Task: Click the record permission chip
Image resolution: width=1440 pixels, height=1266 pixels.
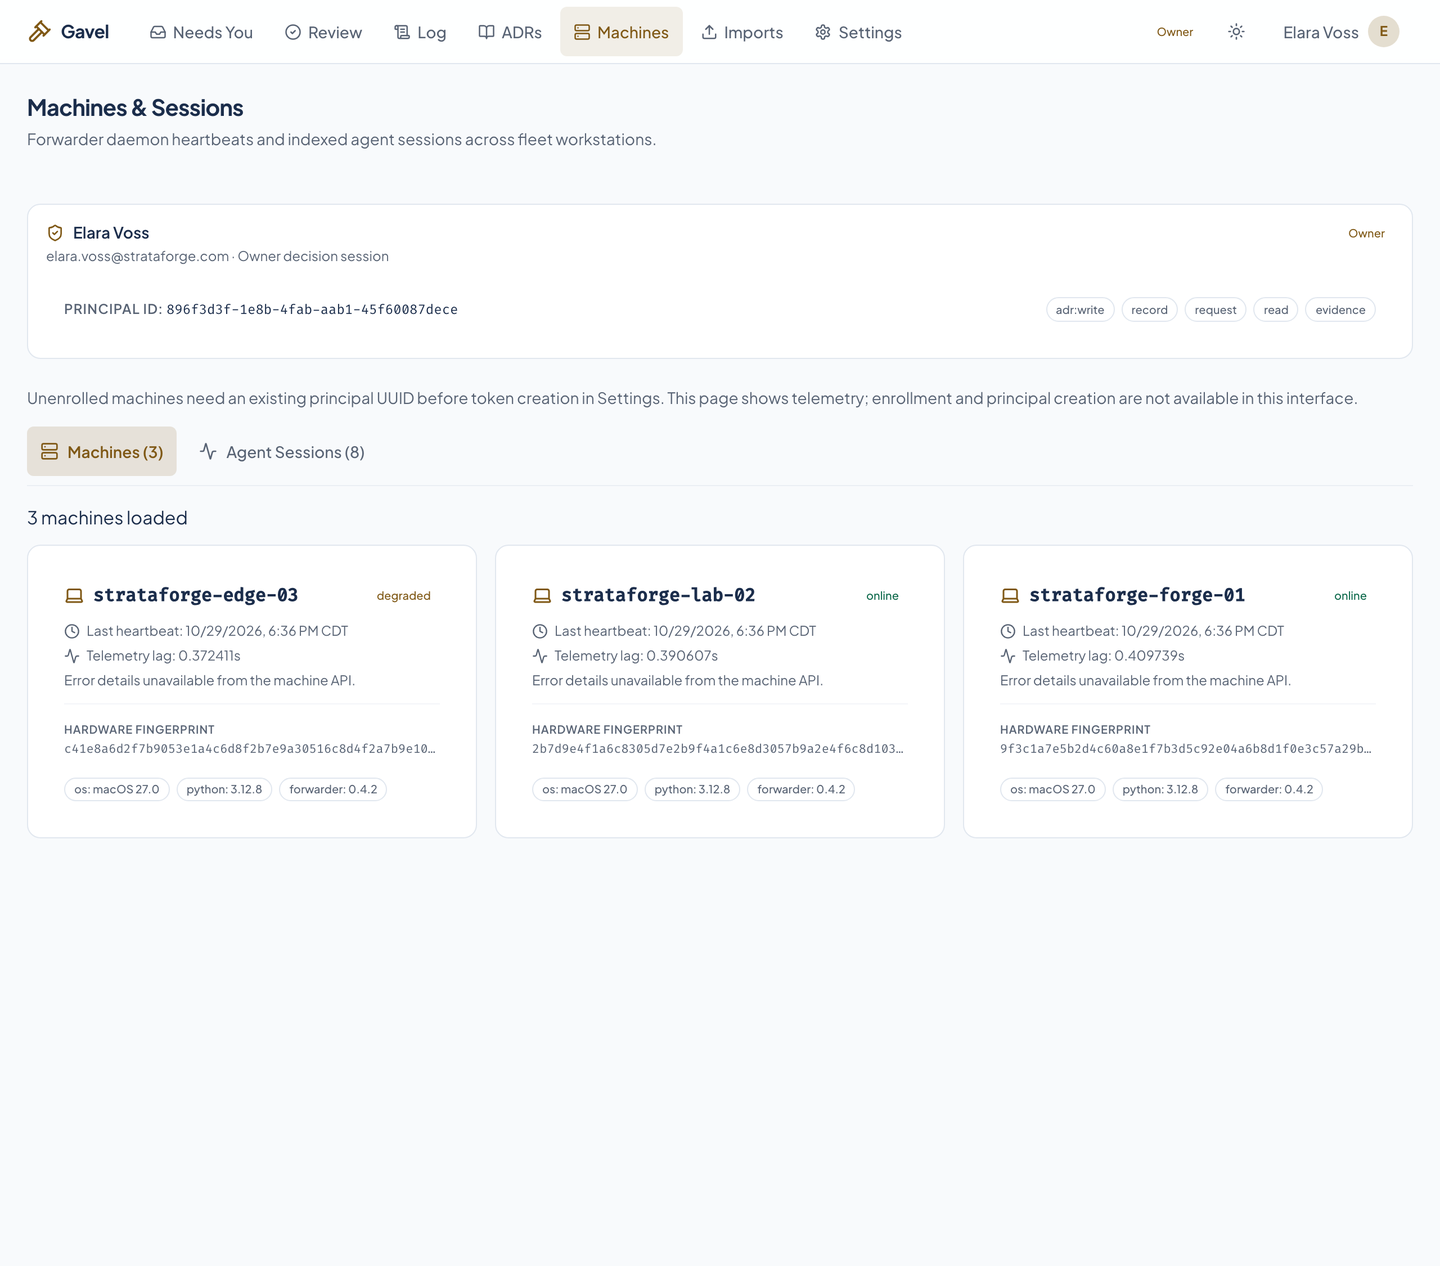Action: pyautogui.click(x=1149, y=310)
